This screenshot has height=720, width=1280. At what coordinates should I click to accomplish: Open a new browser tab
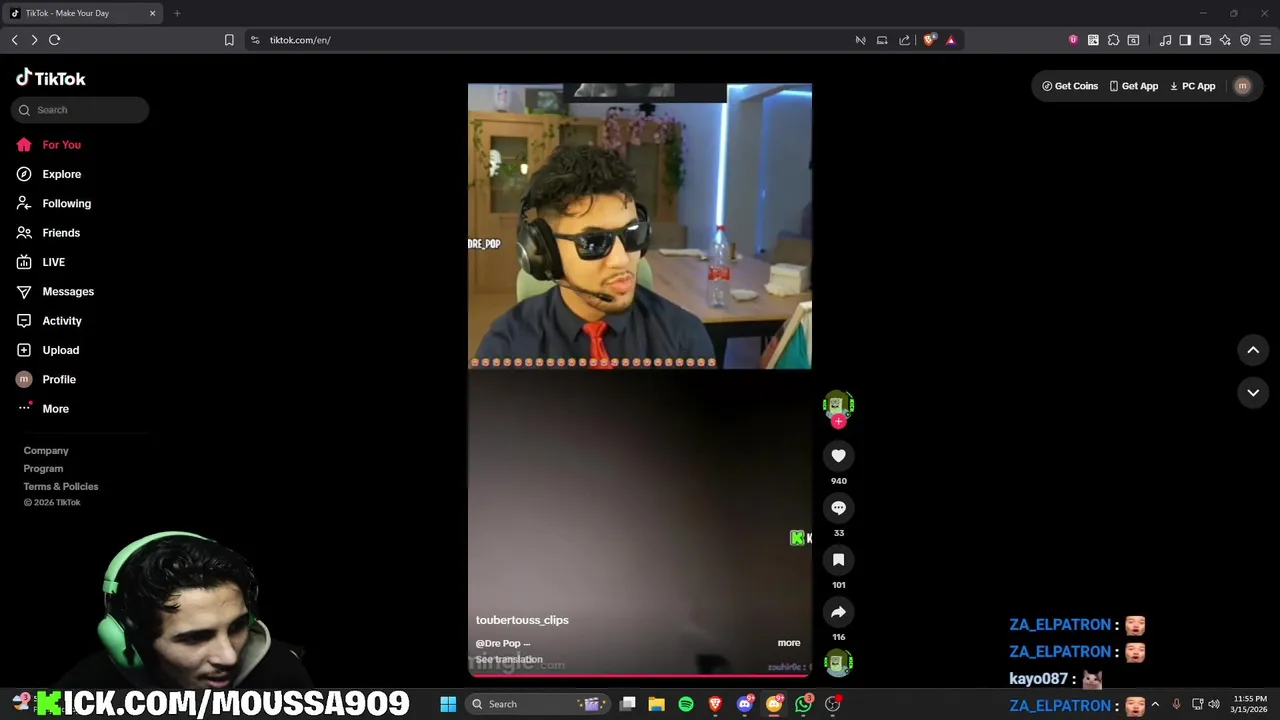[177, 13]
